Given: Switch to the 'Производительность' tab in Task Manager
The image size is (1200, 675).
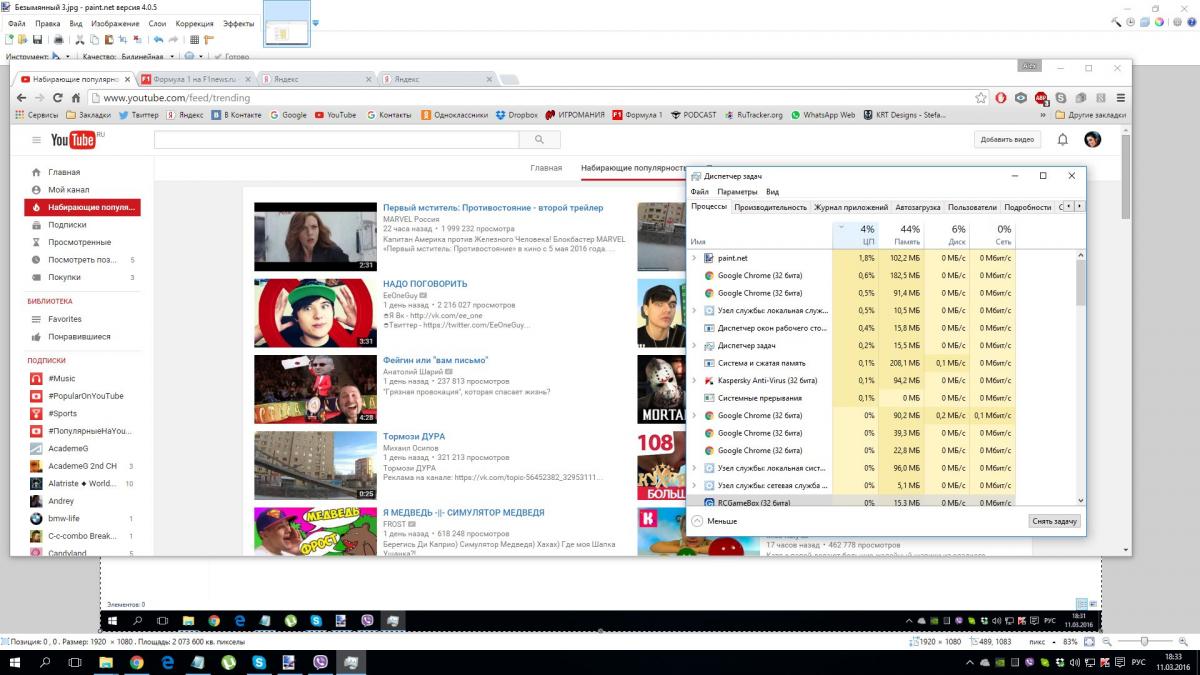Looking at the screenshot, I should coord(770,207).
